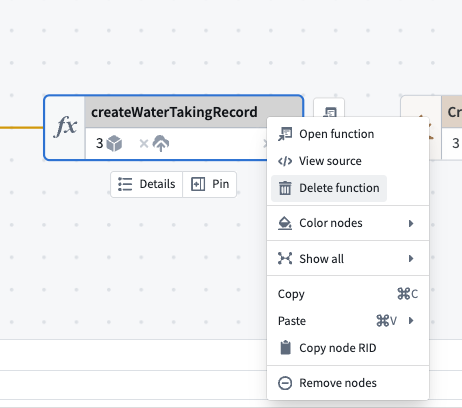Expand the Paste submenu arrow
This screenshot has height=408, width=462.
411,321
